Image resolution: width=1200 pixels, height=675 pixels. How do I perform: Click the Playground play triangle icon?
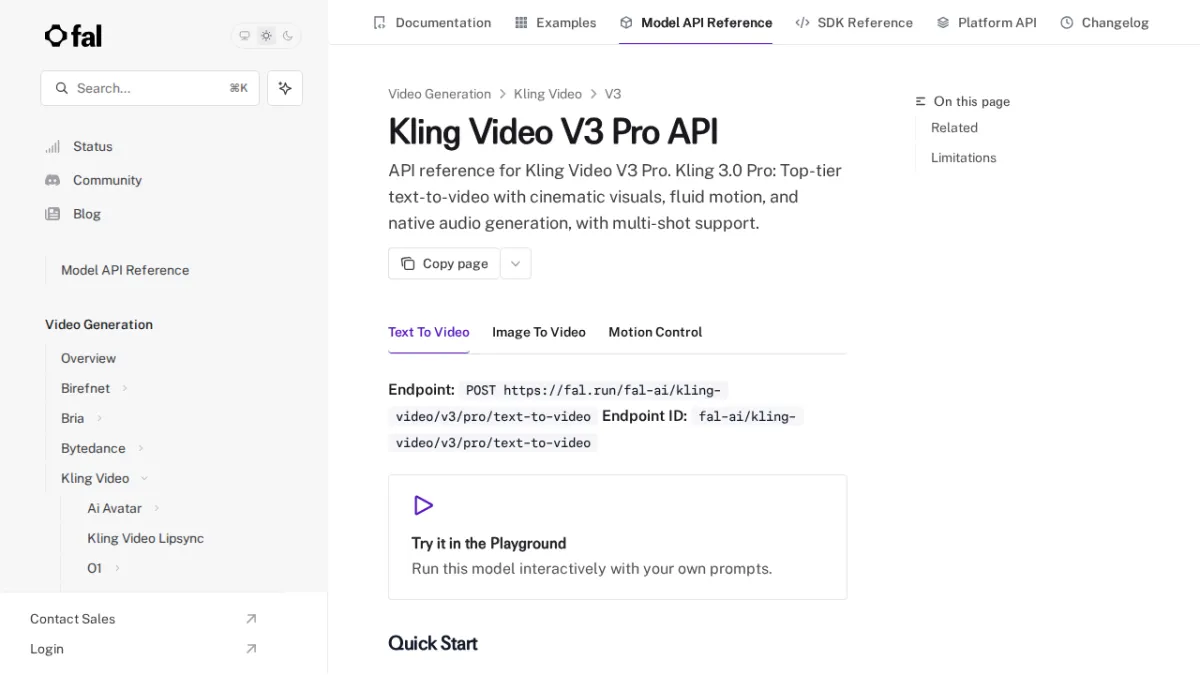pos(423,506)
